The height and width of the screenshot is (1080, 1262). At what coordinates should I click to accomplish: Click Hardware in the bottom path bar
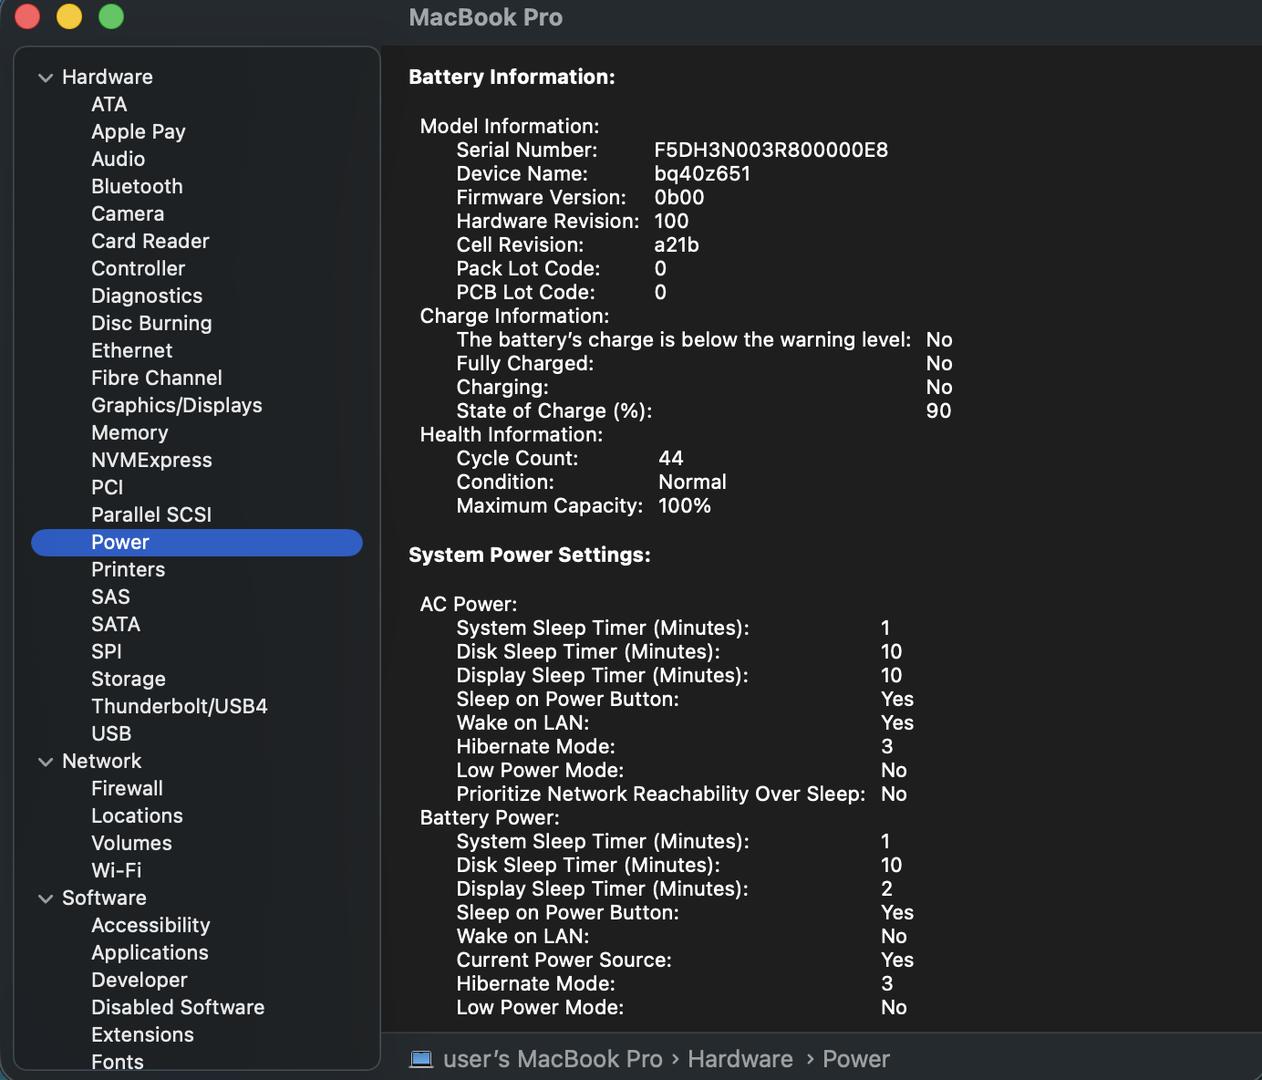click(740, 1059)
